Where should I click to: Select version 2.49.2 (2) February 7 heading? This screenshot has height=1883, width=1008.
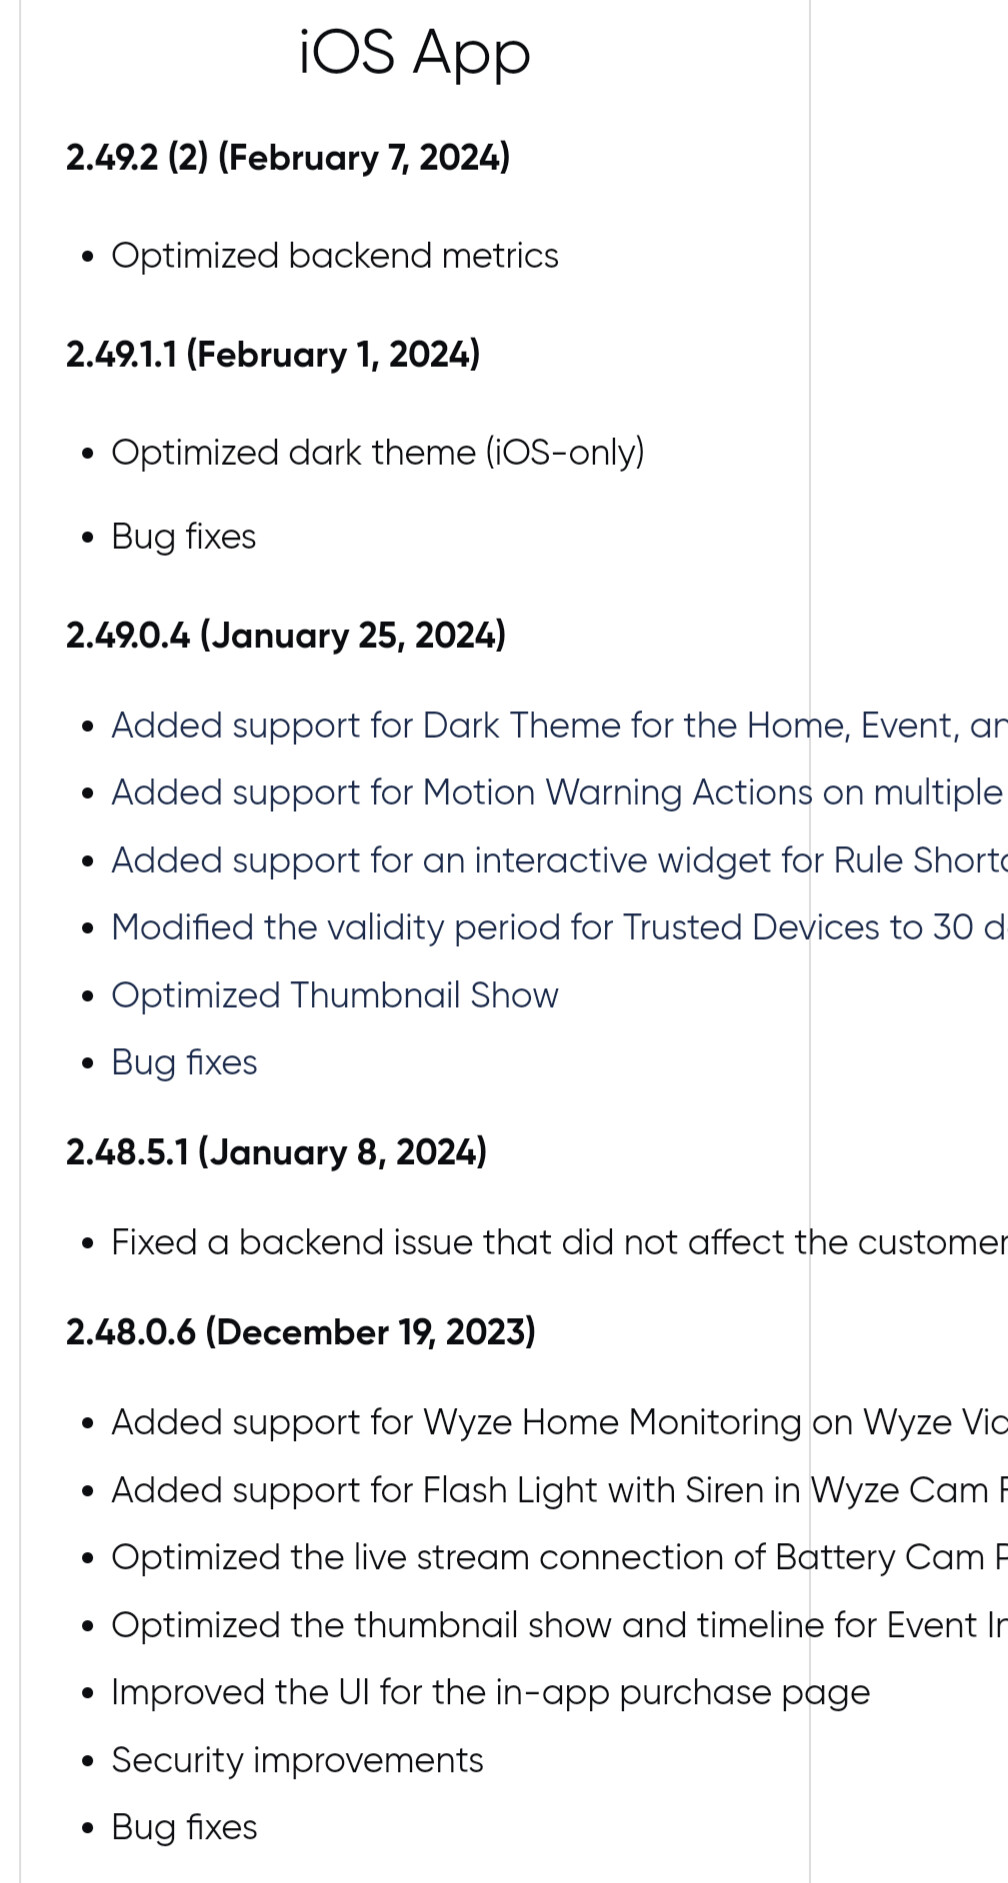click(x=288, y=158)
